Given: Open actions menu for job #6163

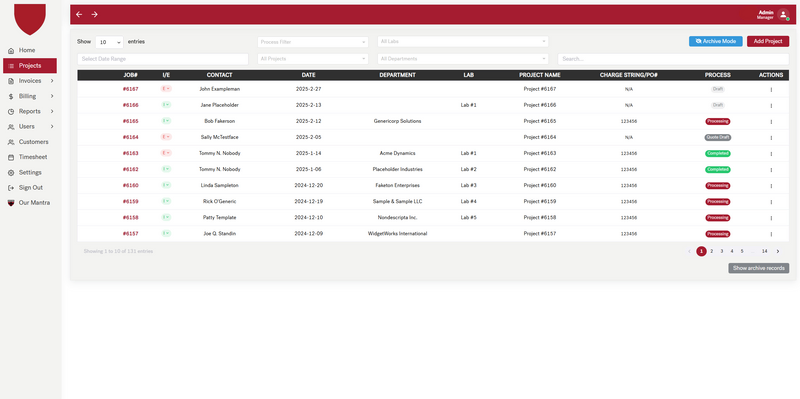Looking at the screenshot, I should 771,154.
